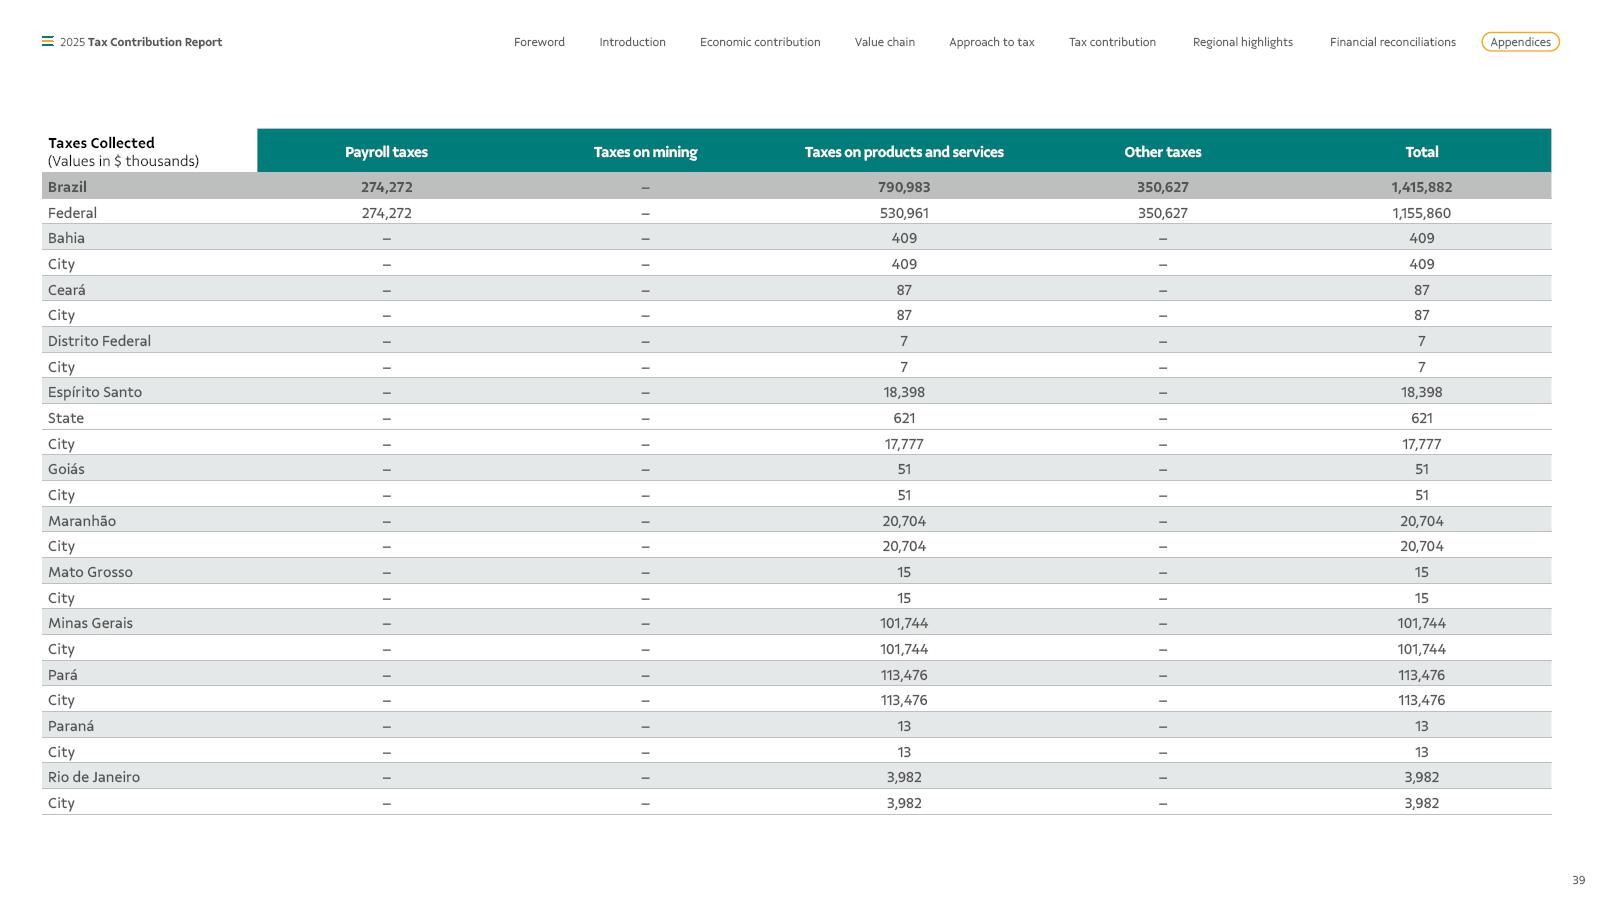The width and height of the screenshot is (1601, 897).
Task: Select the Mato Grosso row label
Action: tap(90, 572)
